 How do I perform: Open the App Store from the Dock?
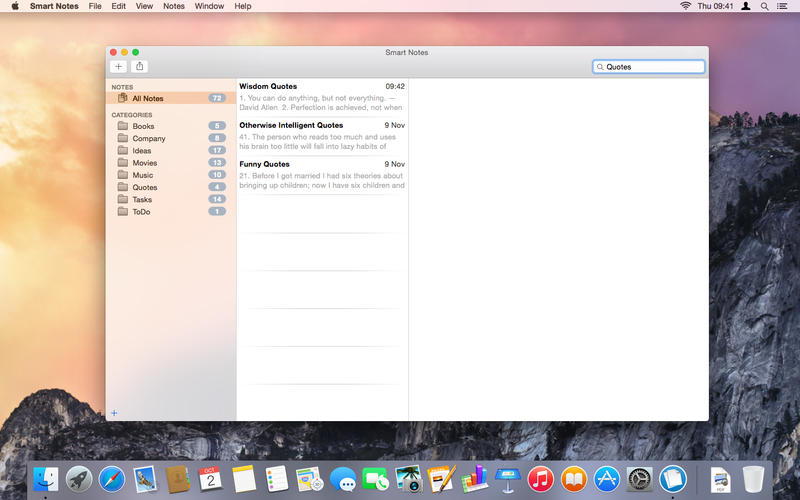tap(606, 480)
